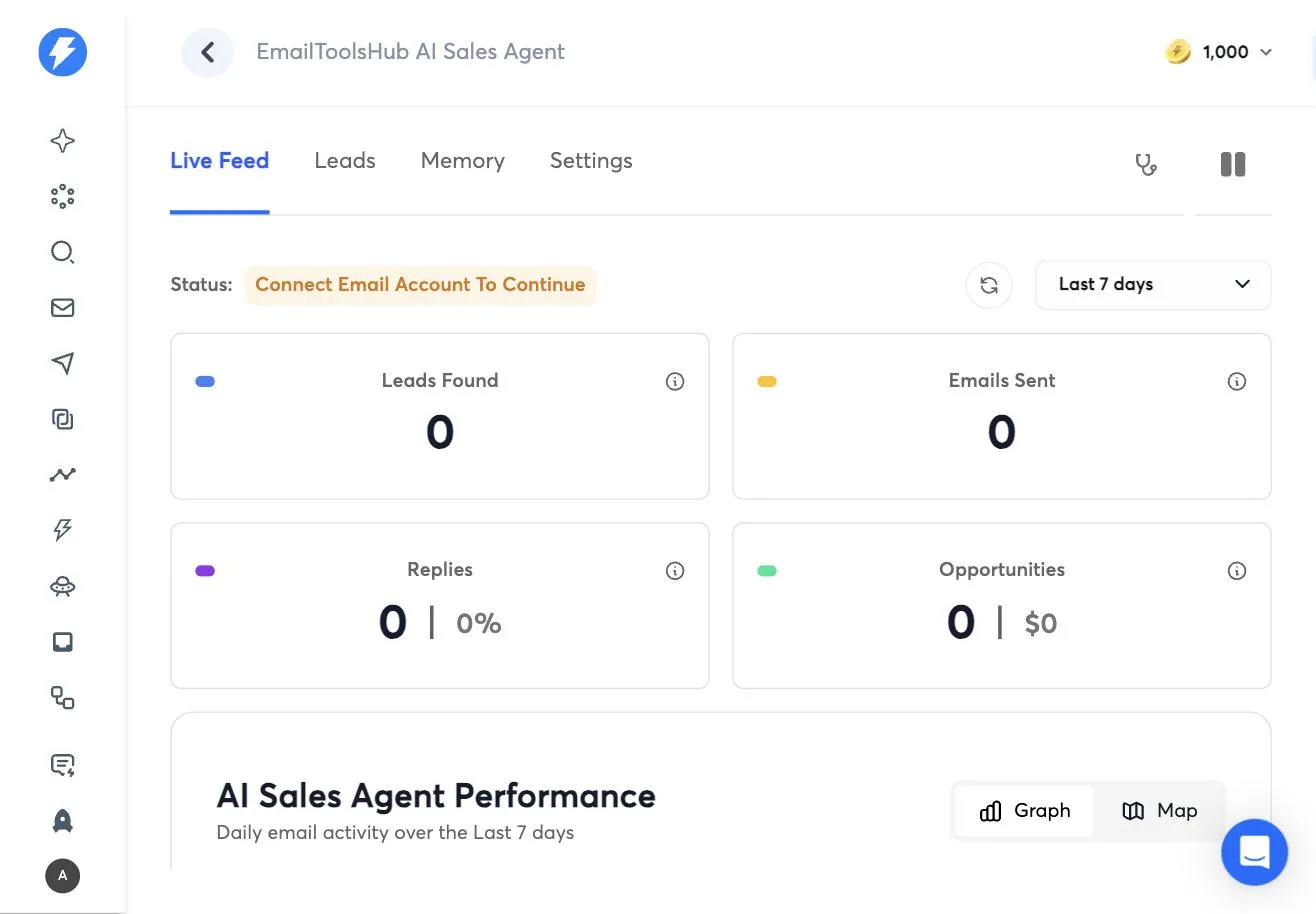This screenshot has height=914, width=1316.
Task: Open the line chart analytics icon
Action: click(63, 474)
